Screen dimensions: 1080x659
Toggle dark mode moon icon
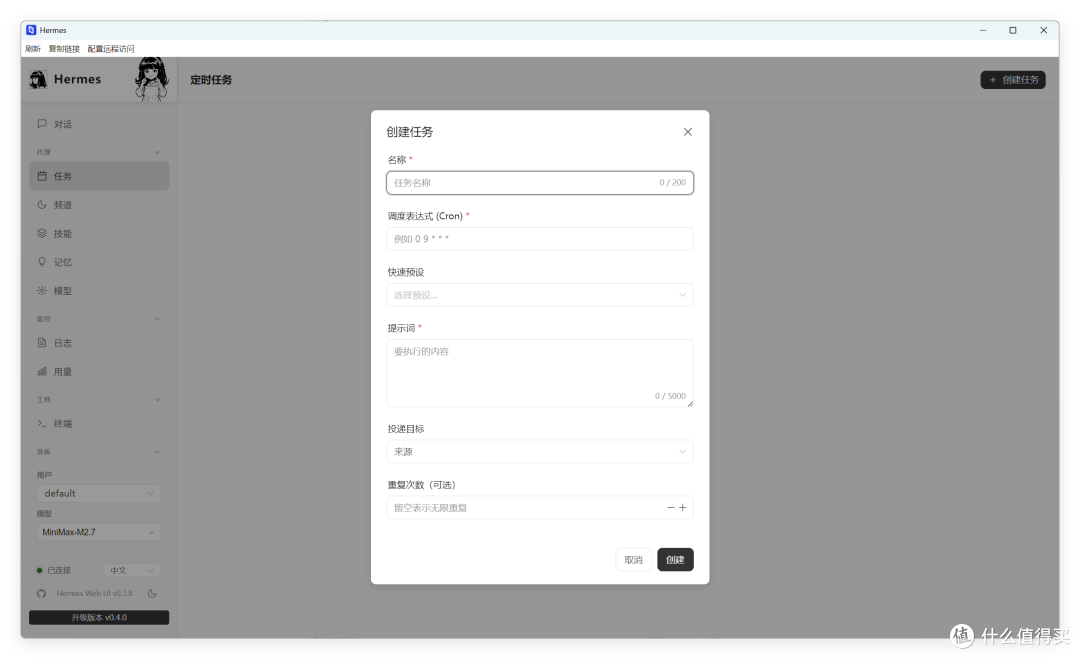pos(152,594)
